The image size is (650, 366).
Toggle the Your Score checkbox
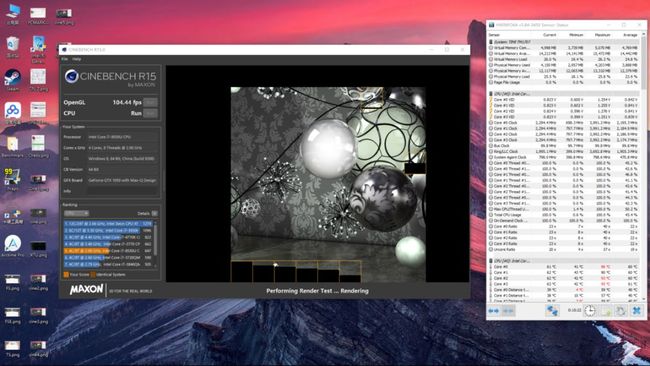[66, 274]
